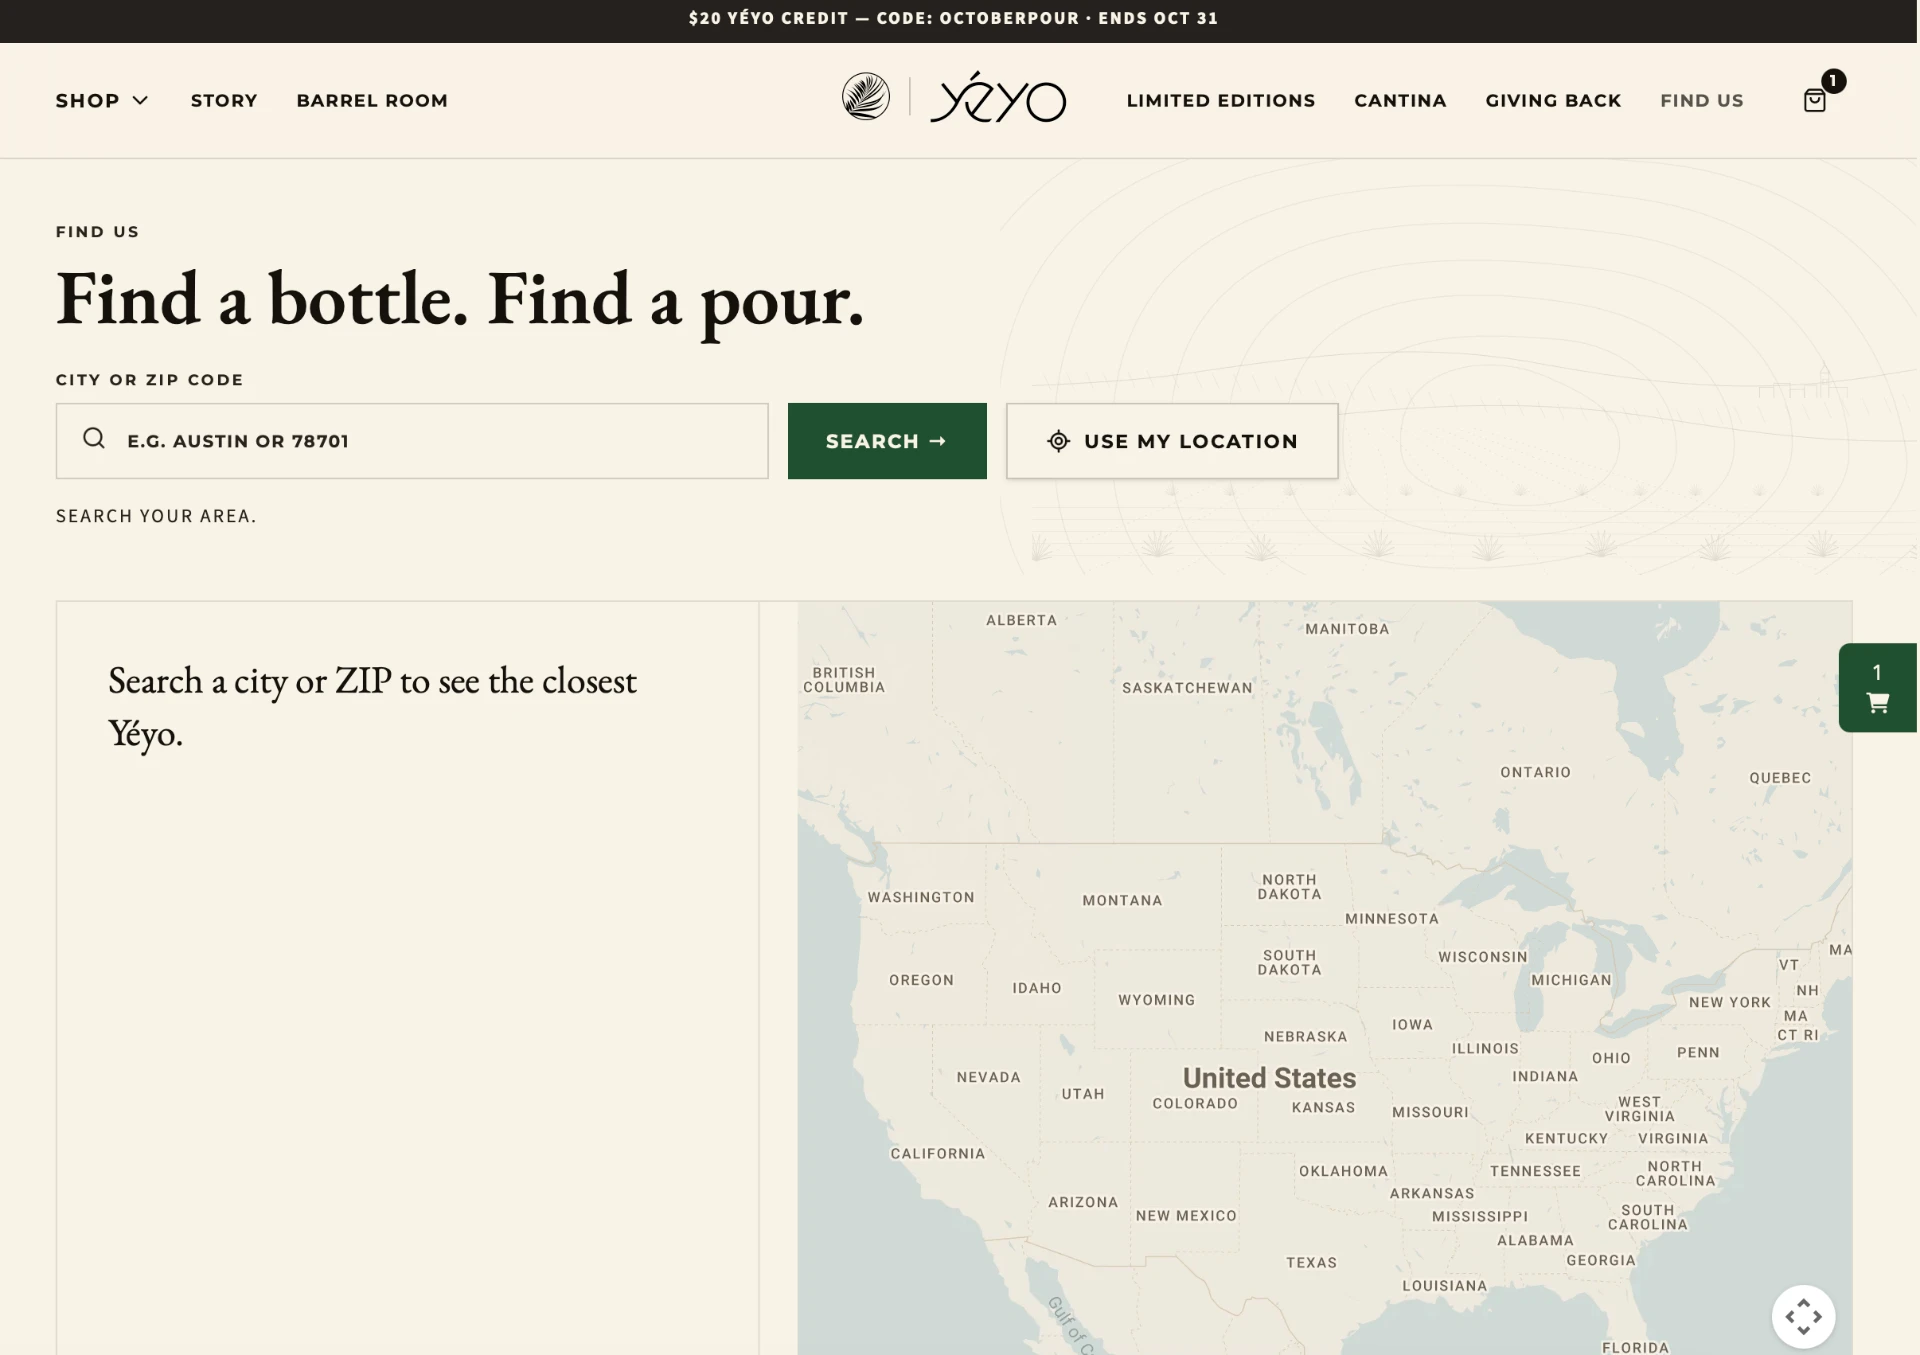Viewport: 1920px width, 1355px height.
Task: Click Oklahoma label on the map
Action: pyautogui.click(x=1343, y=1171)
